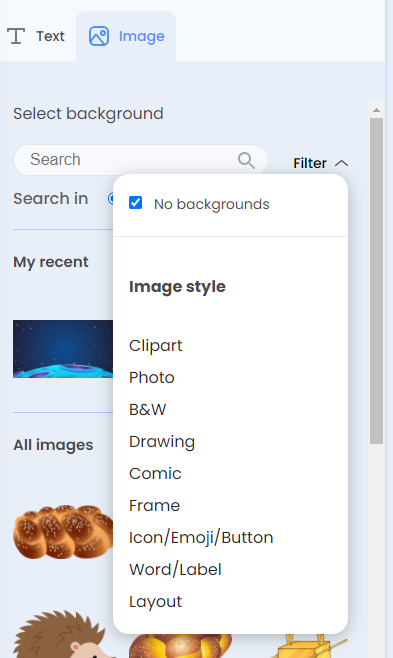Image resolution: width=393 pixels, height=658 pixels.
Task: Select the Clipart image style
Action: pyautogui.click(x=156, y=345)
